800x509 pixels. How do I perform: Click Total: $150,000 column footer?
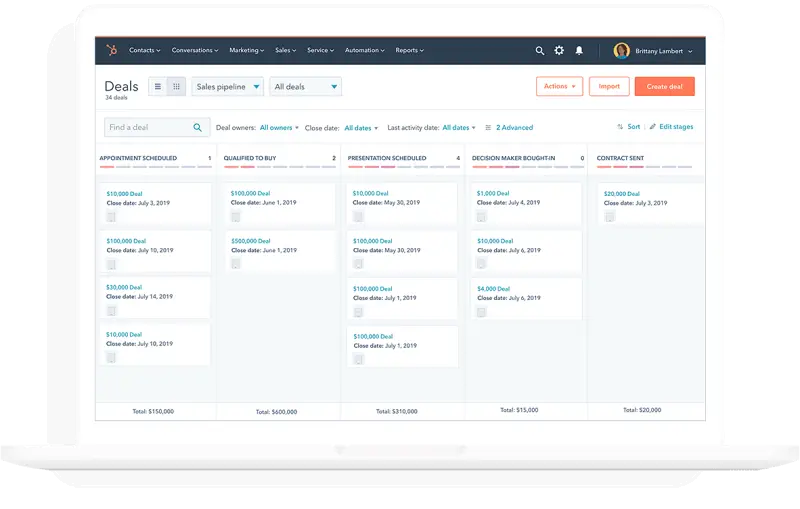point(153,411)
